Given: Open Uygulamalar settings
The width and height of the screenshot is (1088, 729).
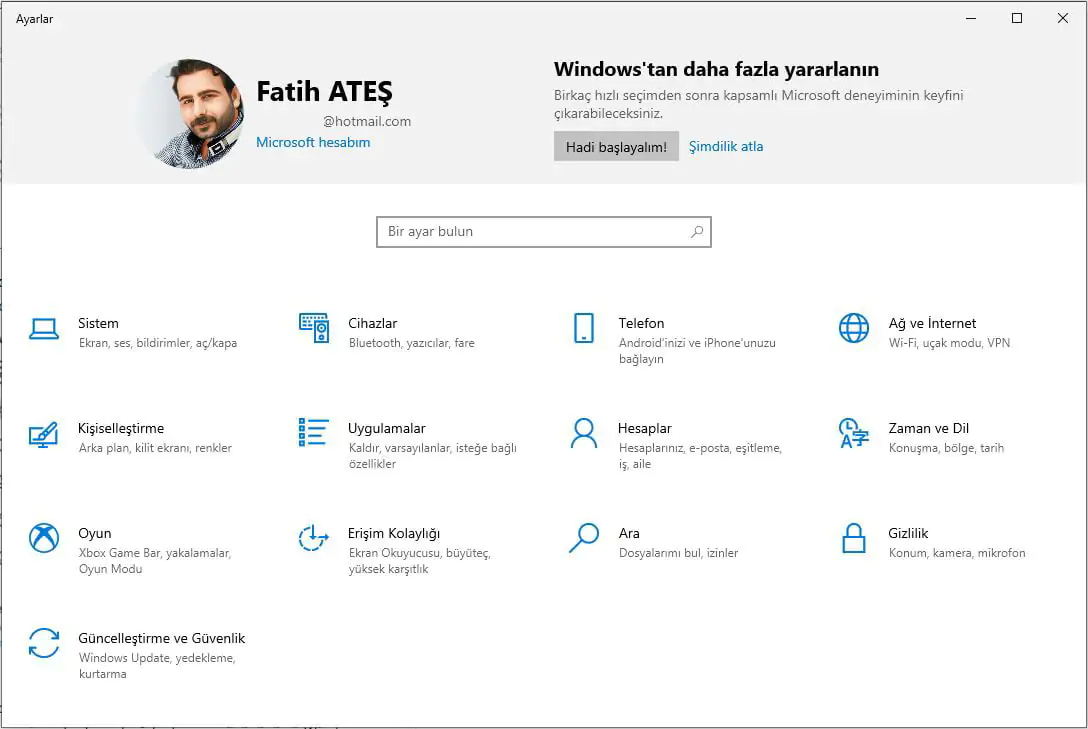Looking at the screenshot, I should [x=383, y=428].
